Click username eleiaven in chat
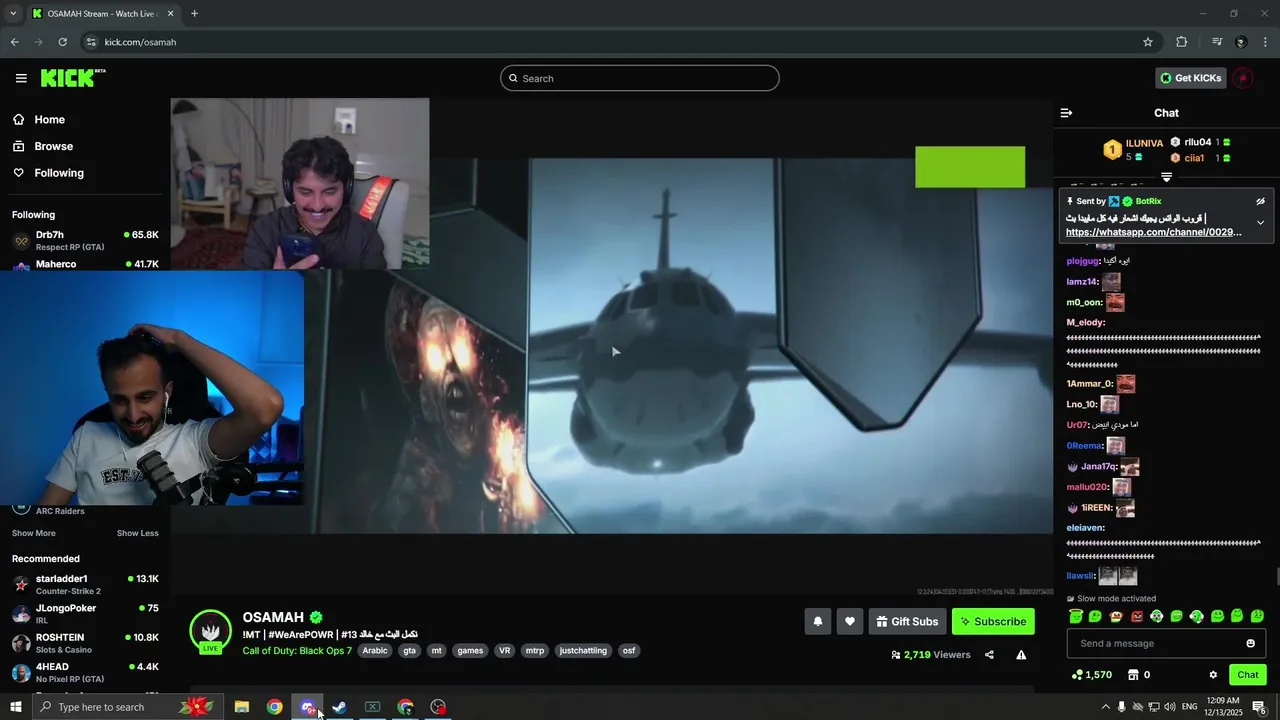 click(1085, 527)
